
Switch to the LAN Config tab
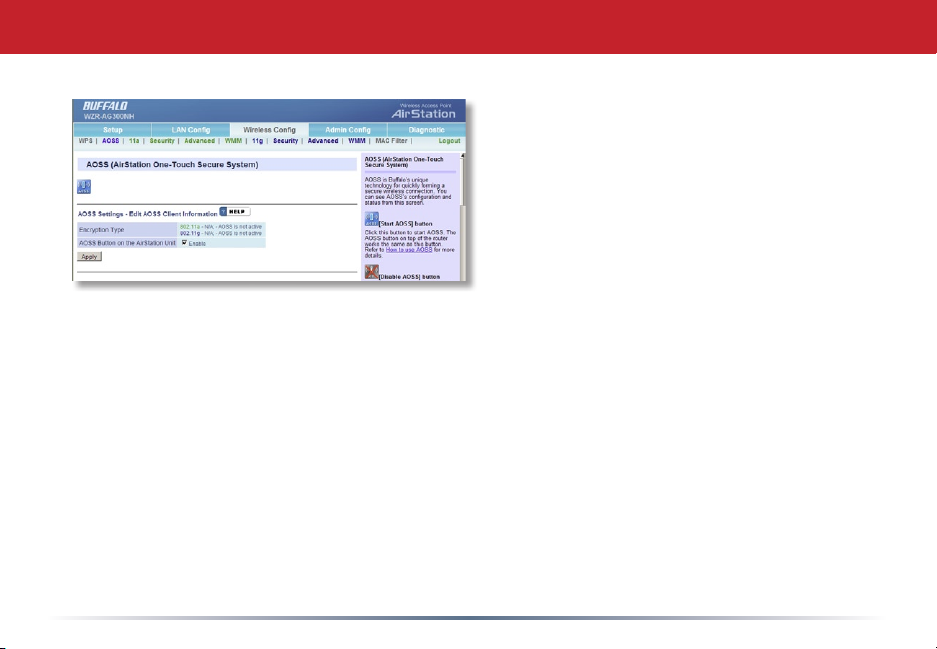coord(191,130)
